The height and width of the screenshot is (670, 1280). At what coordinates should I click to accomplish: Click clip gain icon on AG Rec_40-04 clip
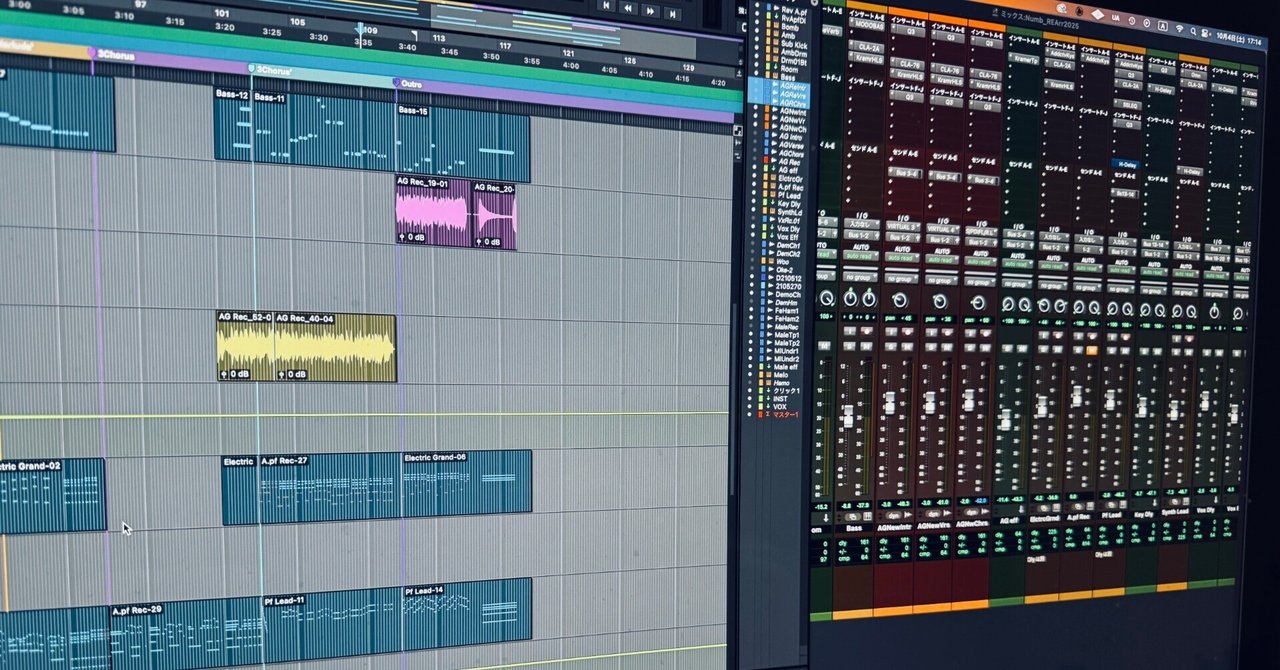[282, 374]
